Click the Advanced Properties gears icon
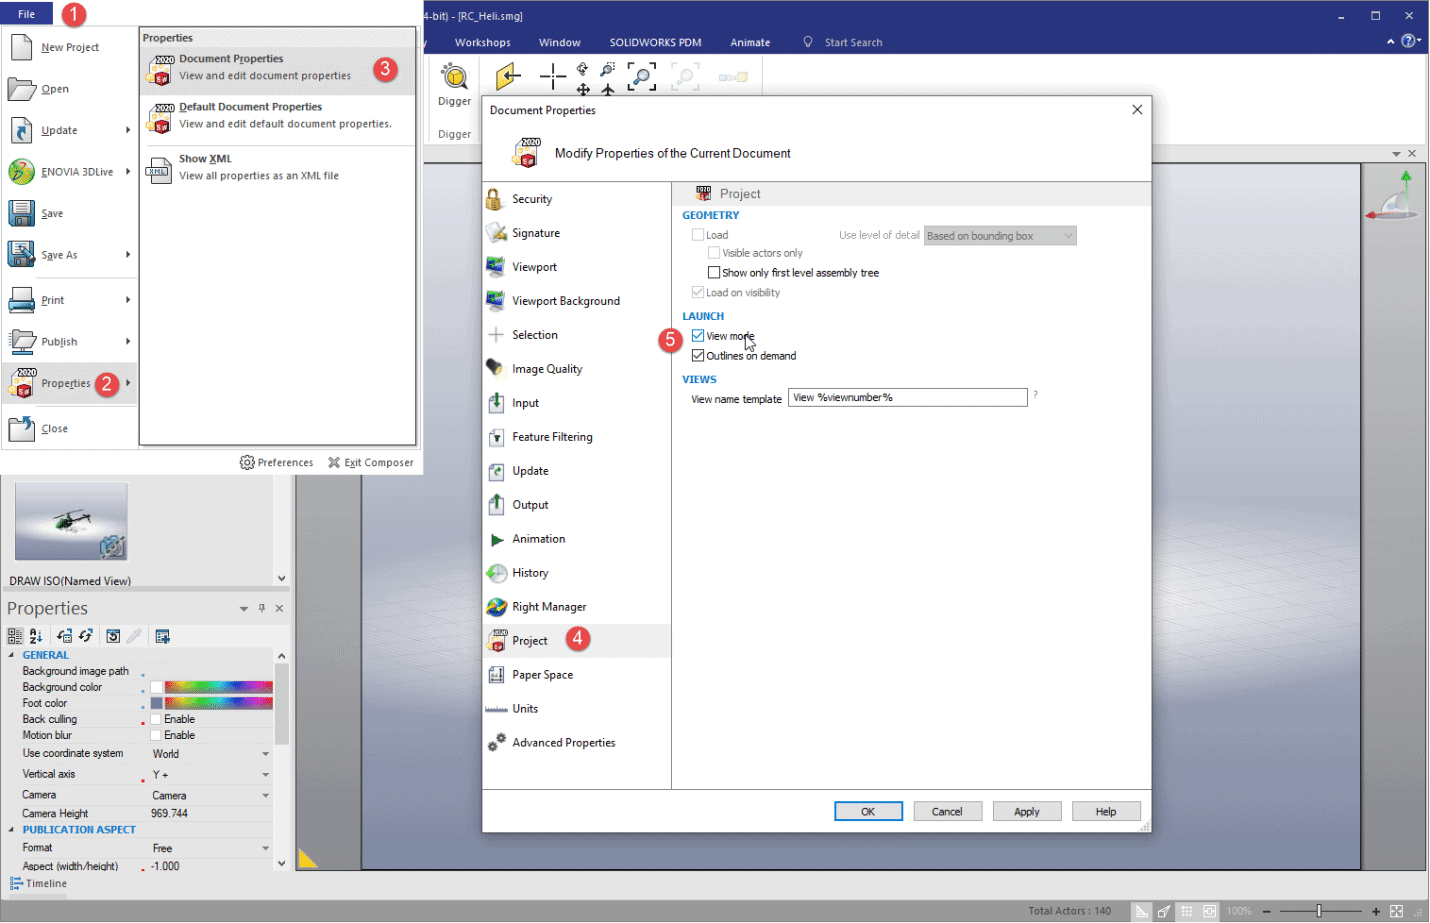 pyautogui.click(x=496, y=743)
